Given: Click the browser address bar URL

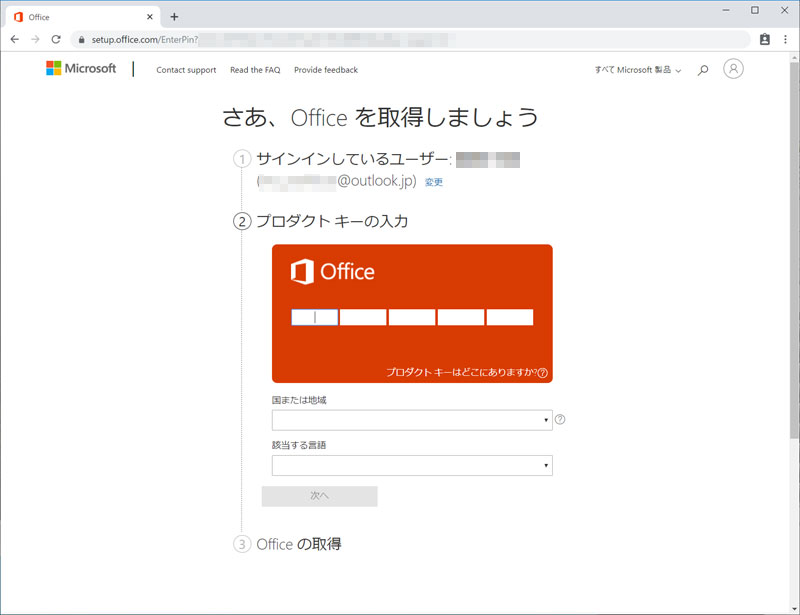Looking at the screenshot, I should pyautogui.click(x=411, y=39).
